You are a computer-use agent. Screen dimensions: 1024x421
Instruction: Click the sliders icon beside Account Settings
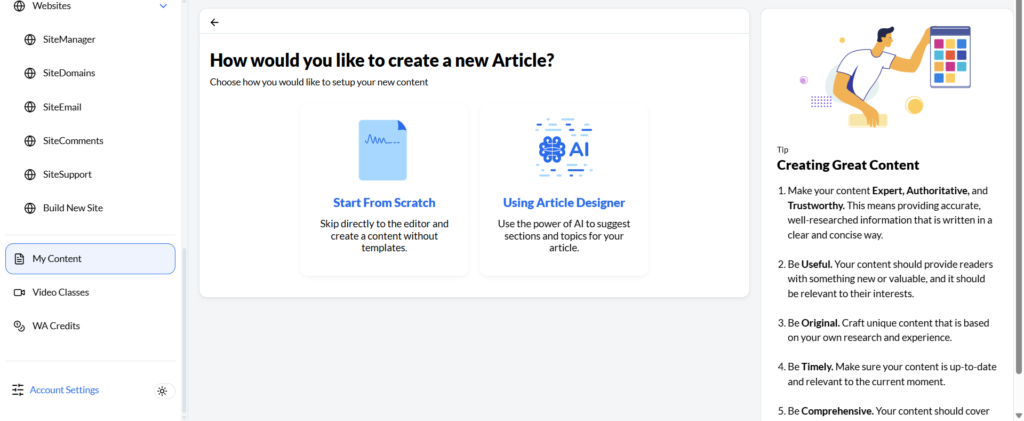pos(18,390)
